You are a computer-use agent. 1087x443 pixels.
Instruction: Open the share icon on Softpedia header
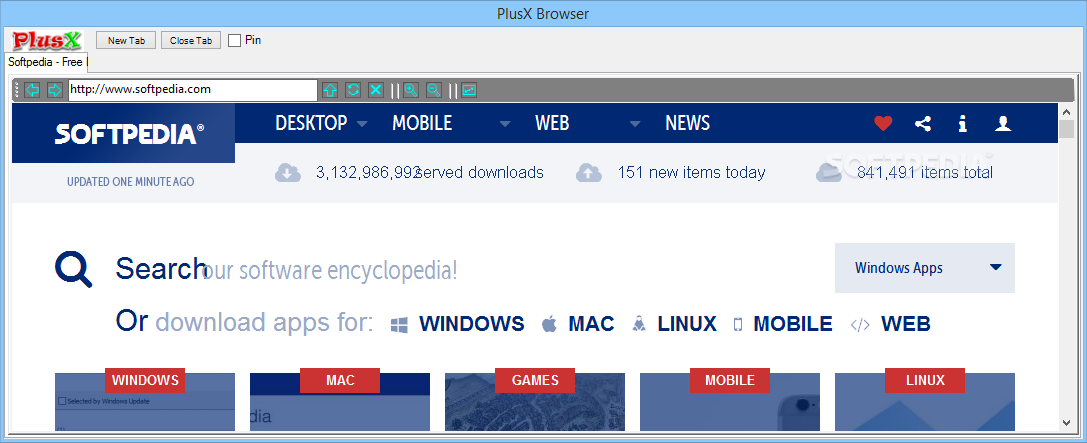click(923, 123)
